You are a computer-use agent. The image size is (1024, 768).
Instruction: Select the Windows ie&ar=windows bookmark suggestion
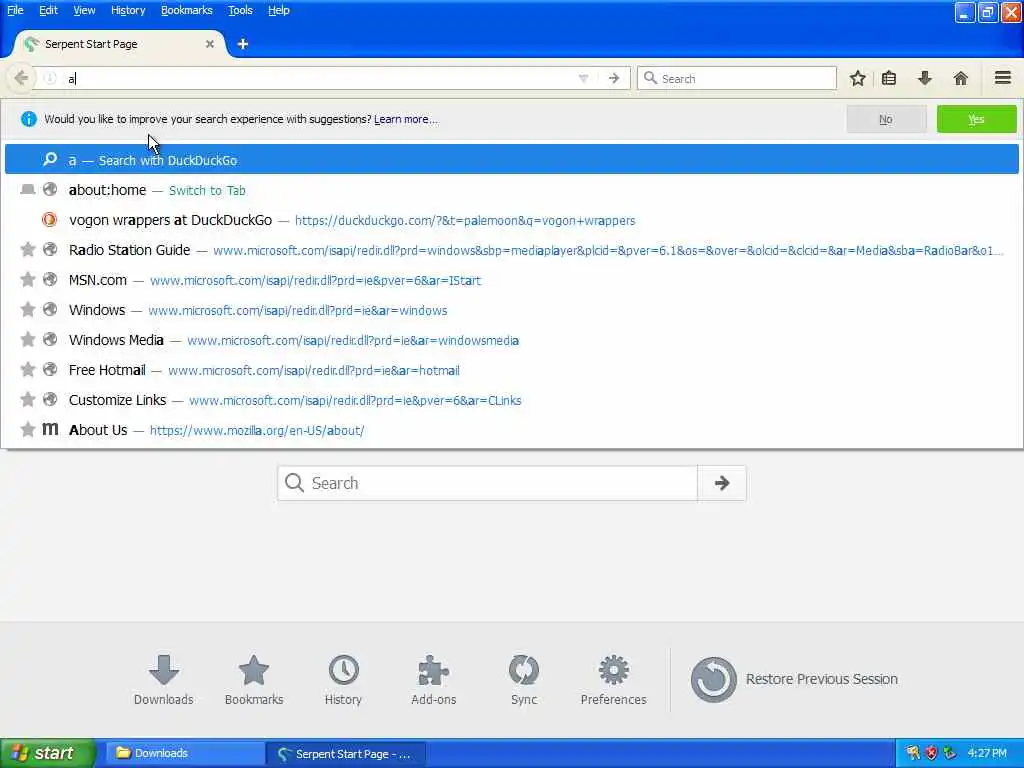tap(511, 310)
